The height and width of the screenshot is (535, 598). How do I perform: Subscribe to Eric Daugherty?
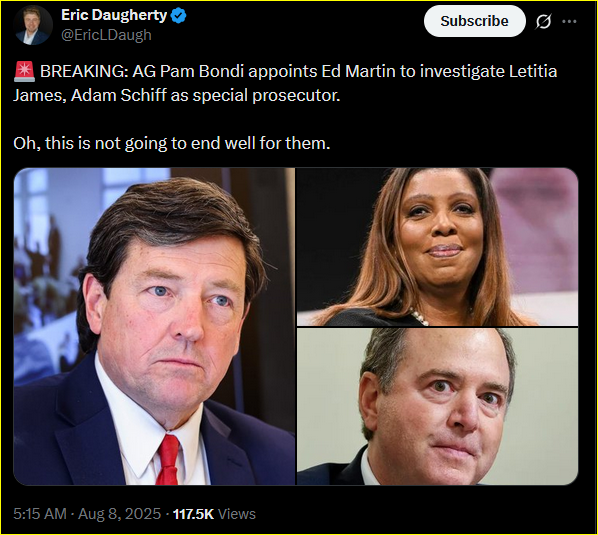coord(474,21)
